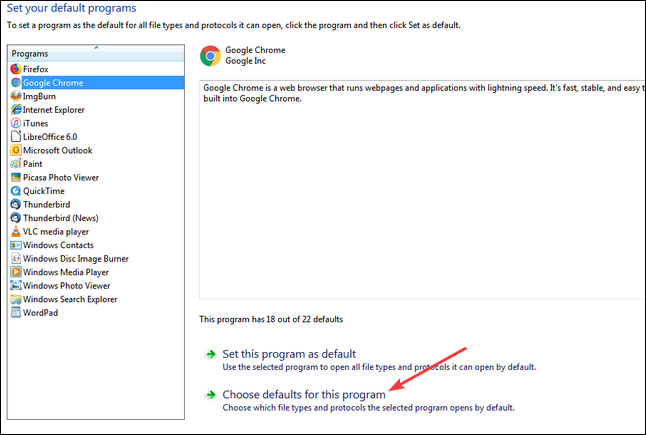Select the Internet Explorer icon
The width and height of the screenshot is (646, 435).
(16, 110)
